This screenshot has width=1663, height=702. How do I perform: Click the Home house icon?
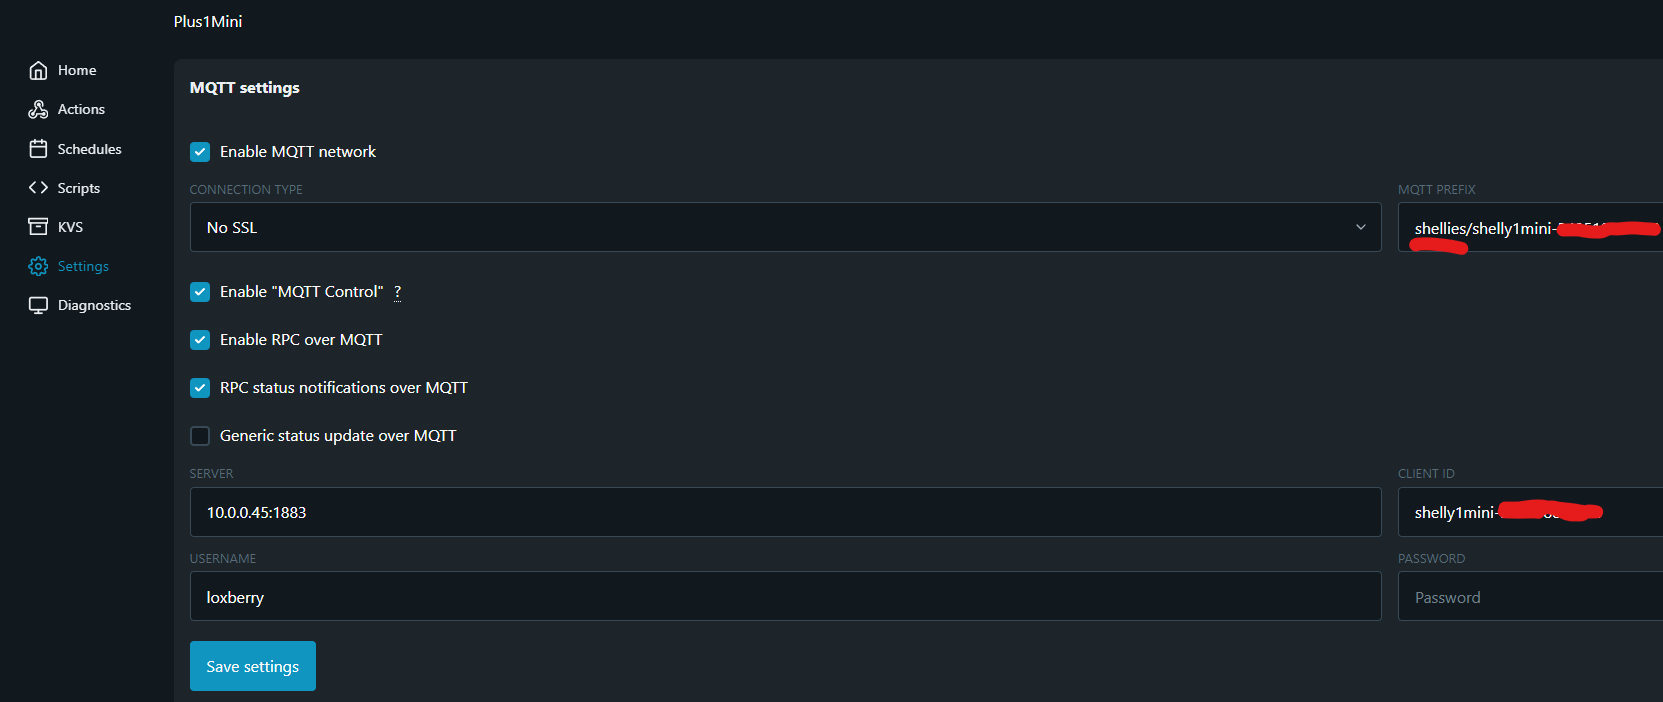tap(38, 70)
